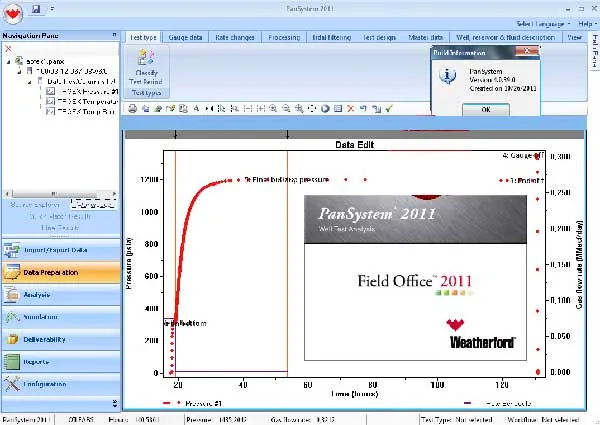
Task: Switch to the Master data tab
Action: click(x=426, y=37)
